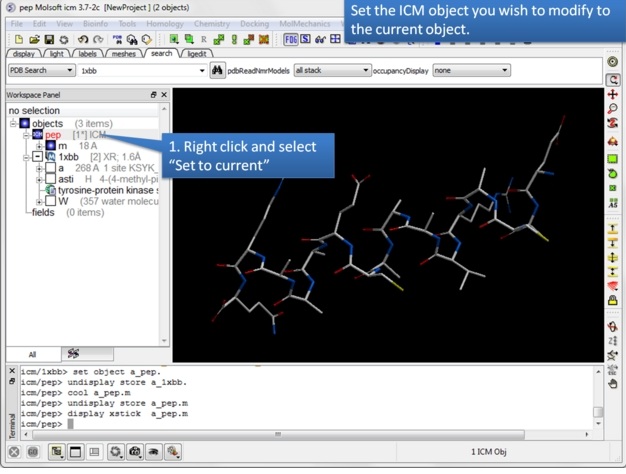Image resolution: width=626 pixels, height=474 pixels.
Task: Click the camera snapshot icon in bottom bar
Action: point(135,452)
